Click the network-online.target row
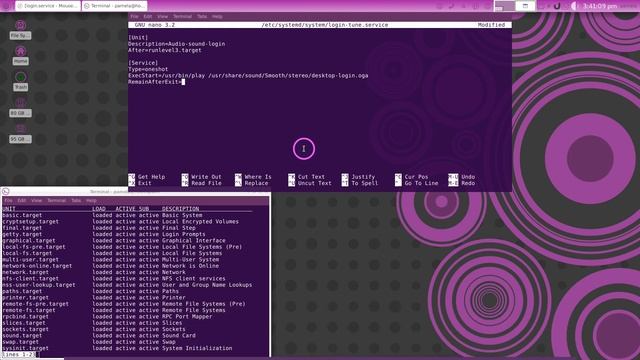 coord(110,266)
